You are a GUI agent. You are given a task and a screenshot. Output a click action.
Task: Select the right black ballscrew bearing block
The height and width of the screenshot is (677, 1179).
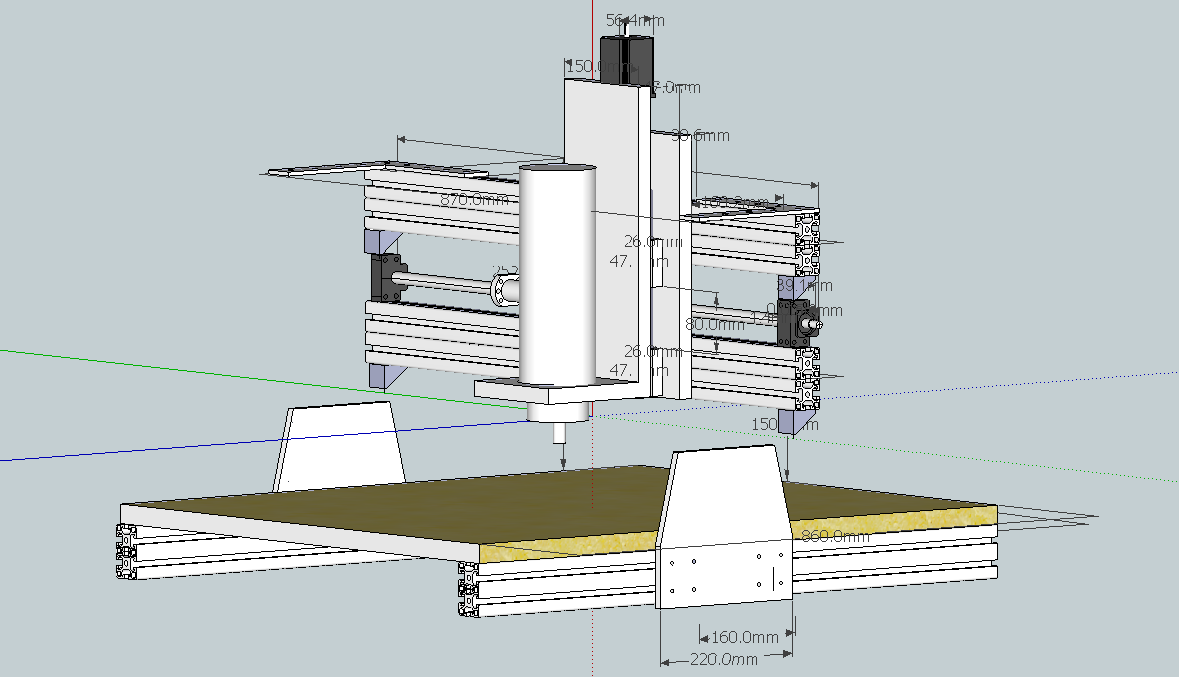pyautogui.click(x=802, y=322)
